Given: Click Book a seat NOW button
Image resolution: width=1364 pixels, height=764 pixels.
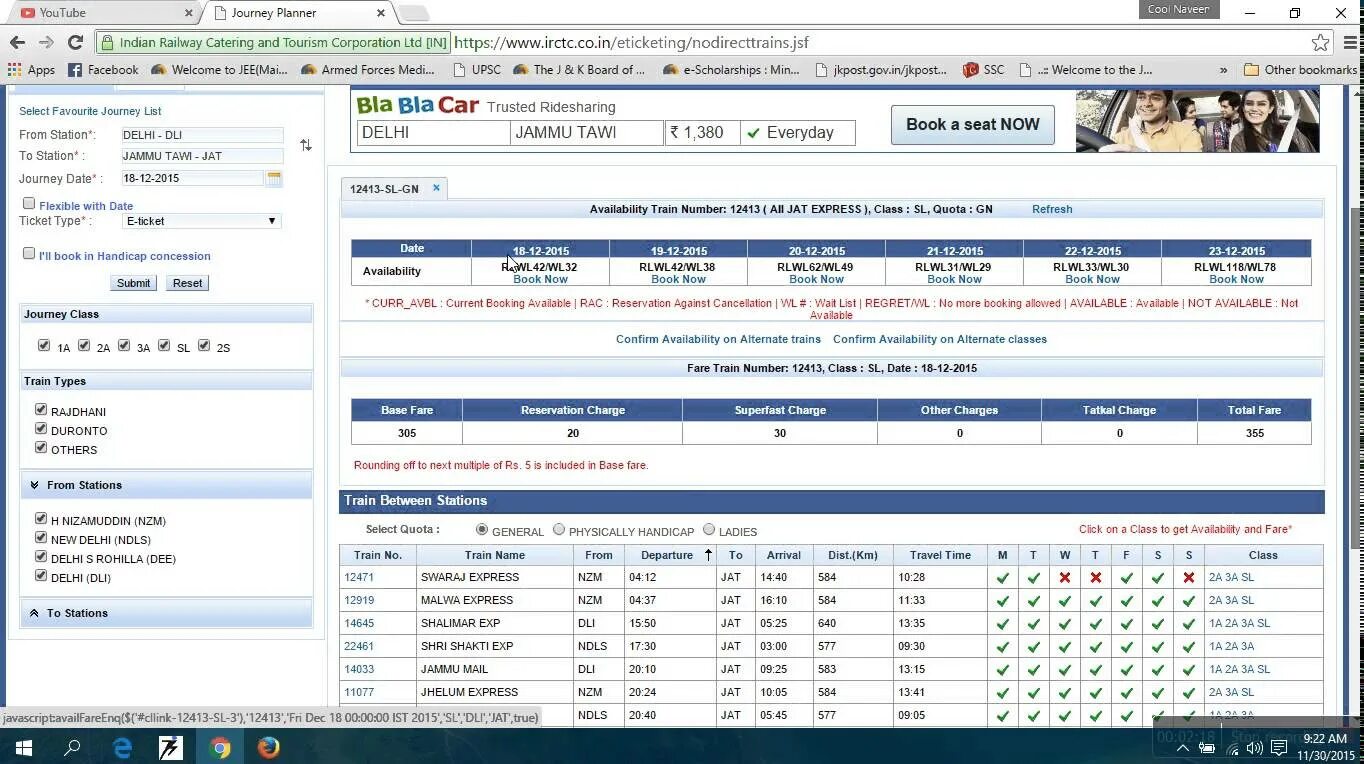Looking at the screenshot, I should (973, 125).
